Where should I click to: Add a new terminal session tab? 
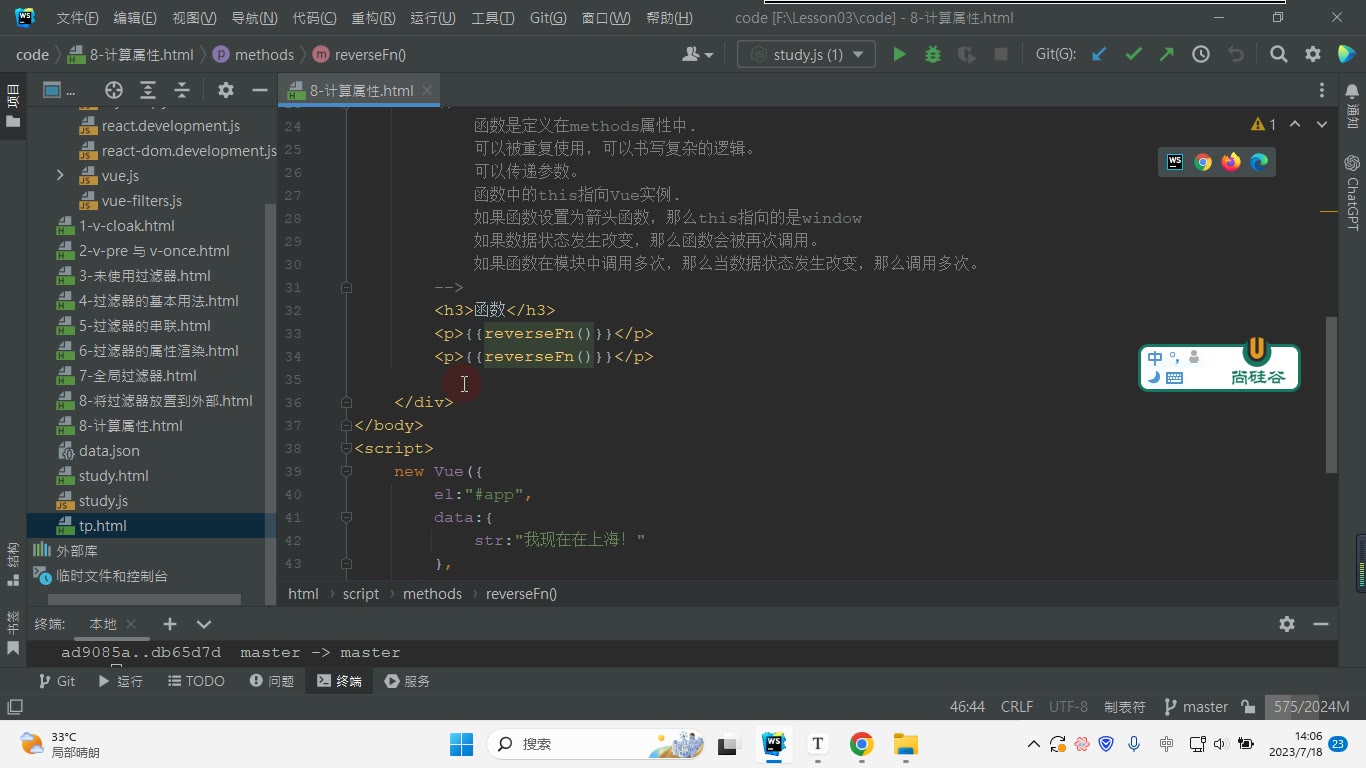pos(170,624)
